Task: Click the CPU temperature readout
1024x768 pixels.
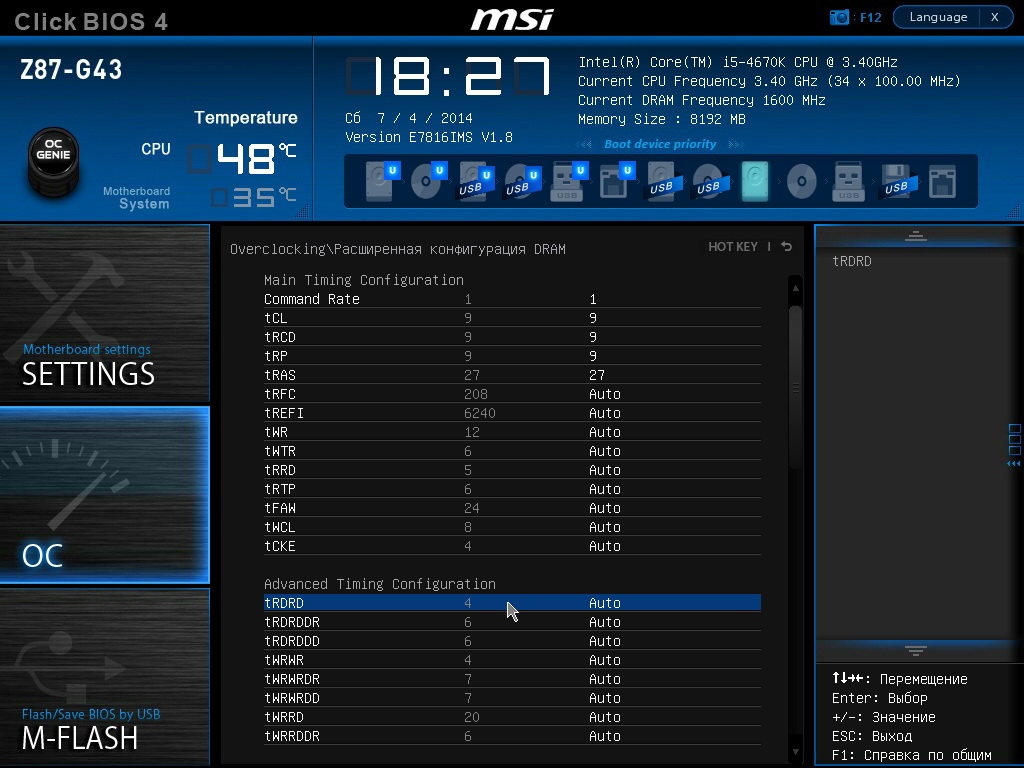Action: tap(243, 159)
